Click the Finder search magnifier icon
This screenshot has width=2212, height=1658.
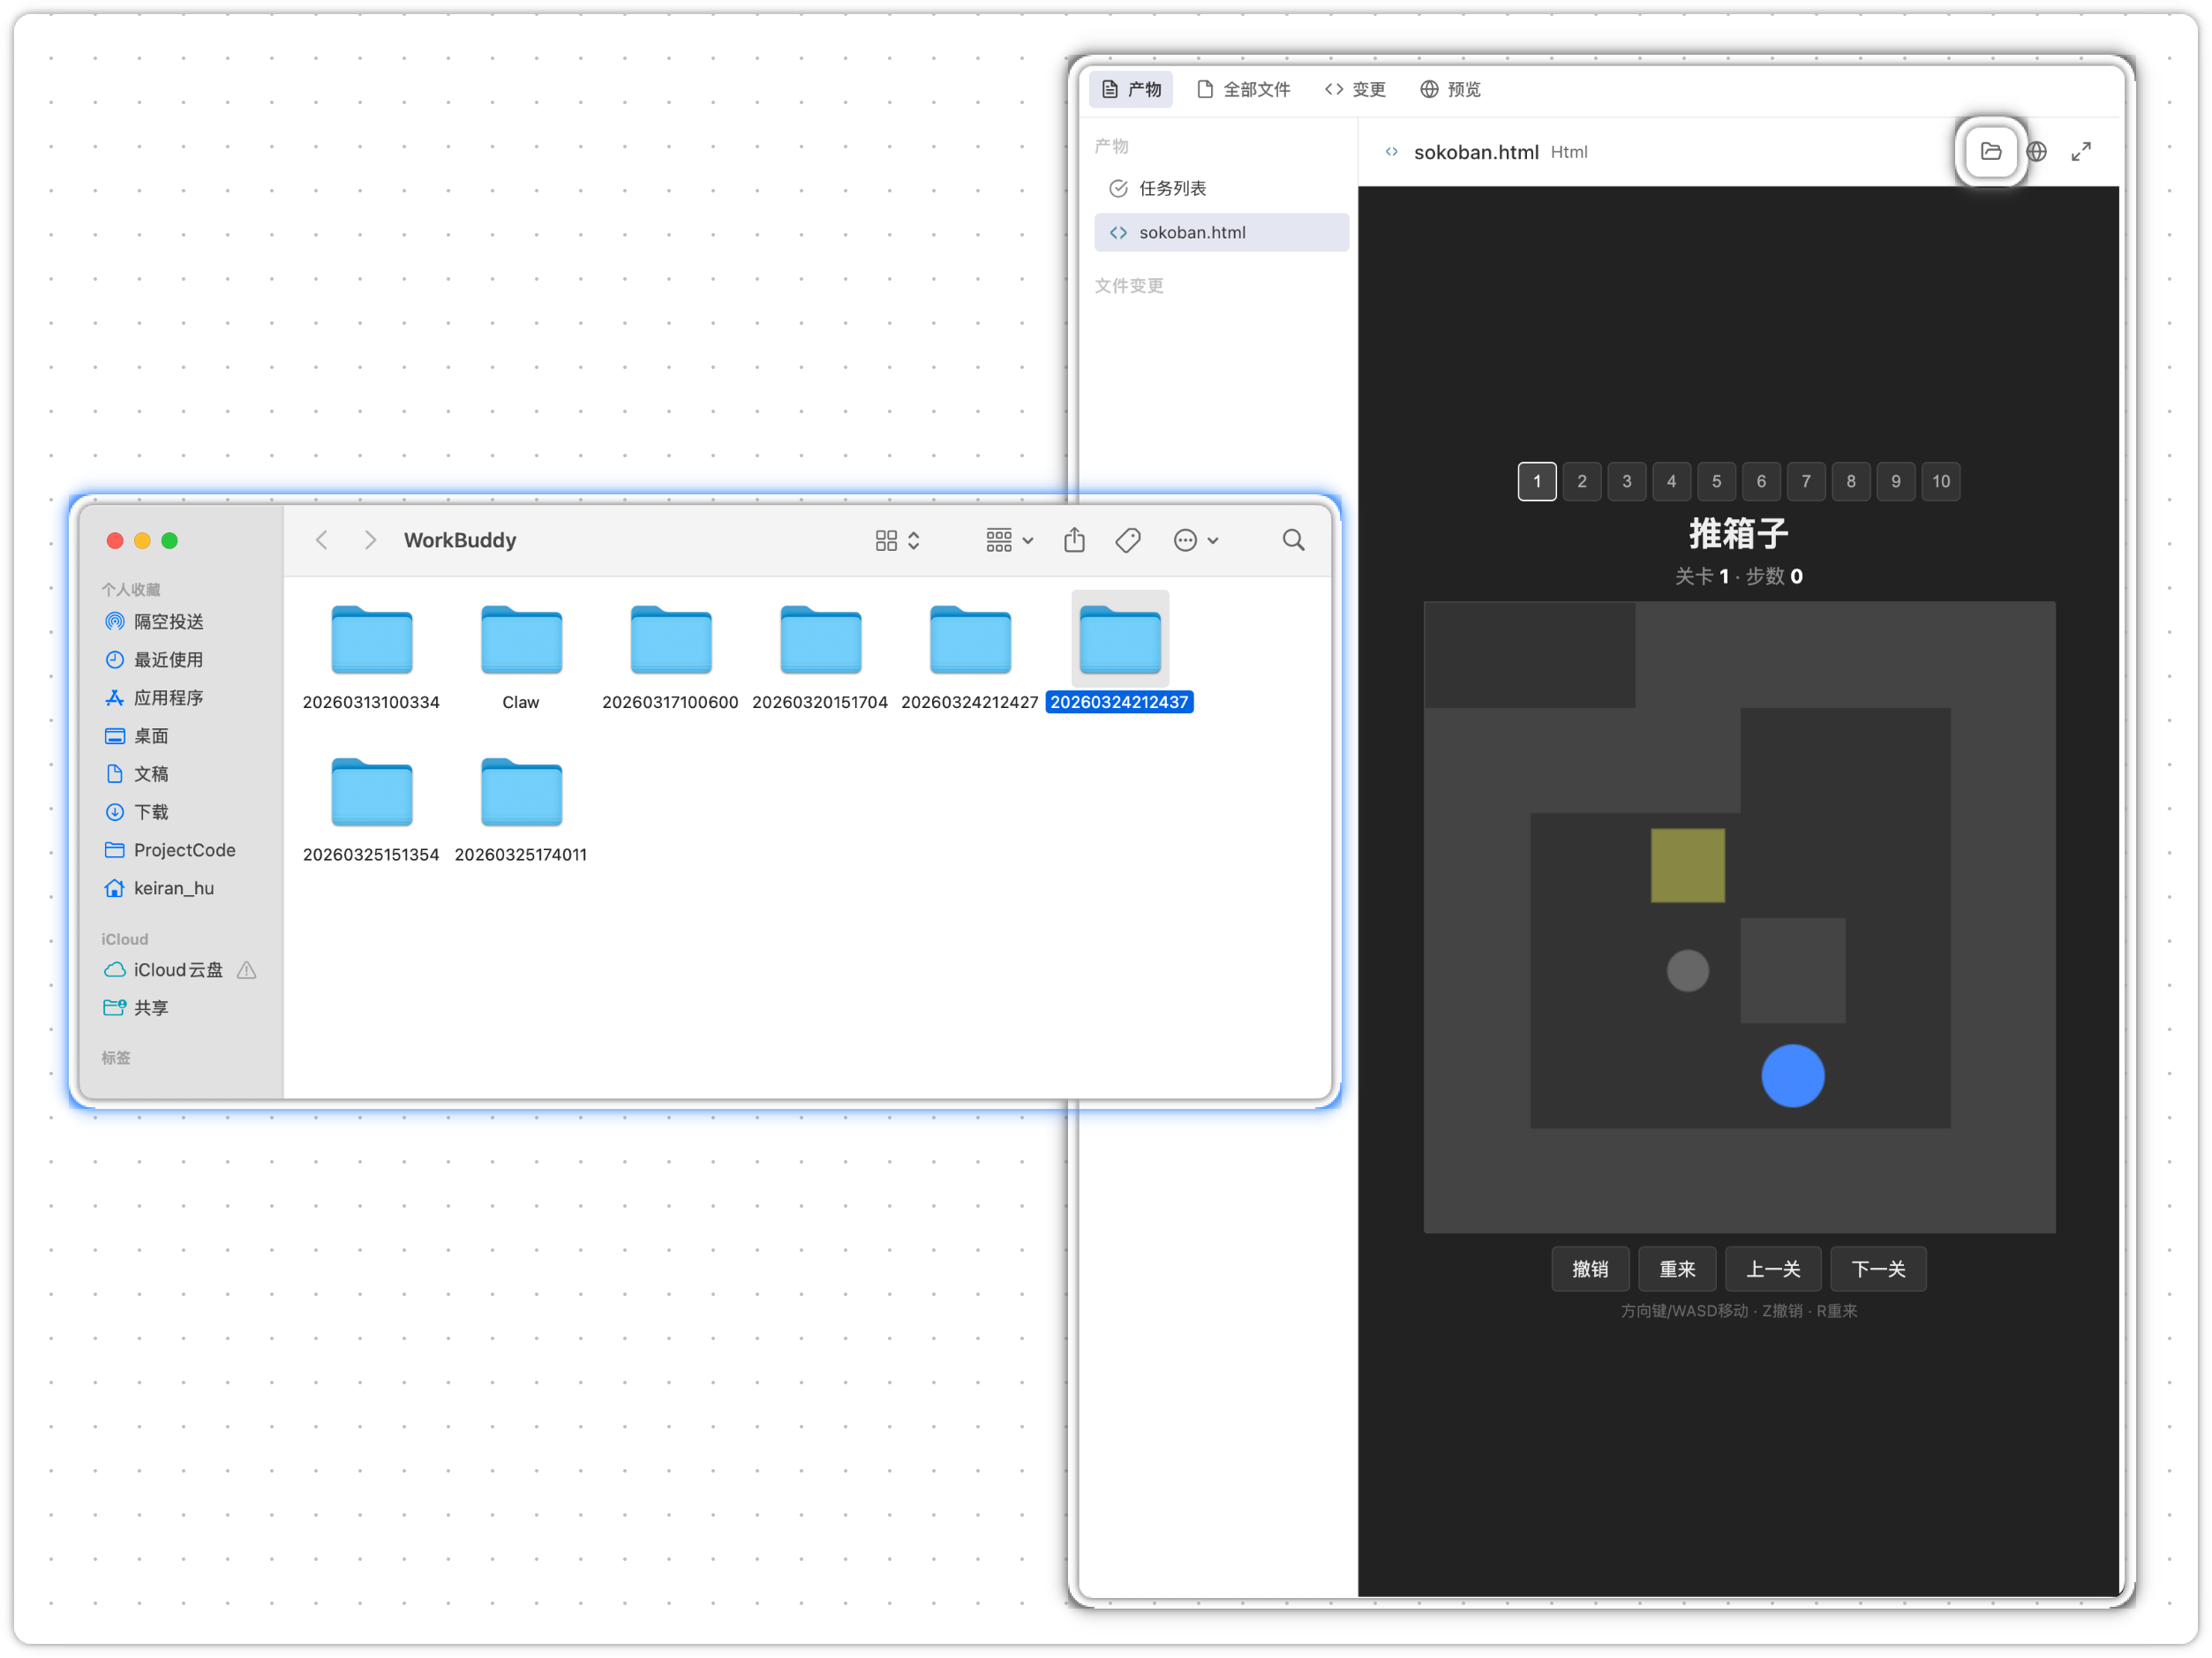click(1293, 541)
